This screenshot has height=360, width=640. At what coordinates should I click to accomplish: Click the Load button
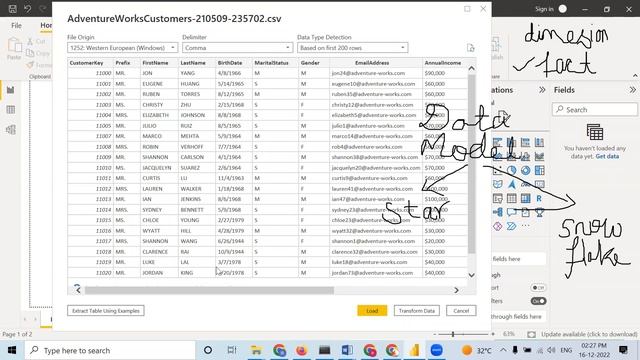372,311
